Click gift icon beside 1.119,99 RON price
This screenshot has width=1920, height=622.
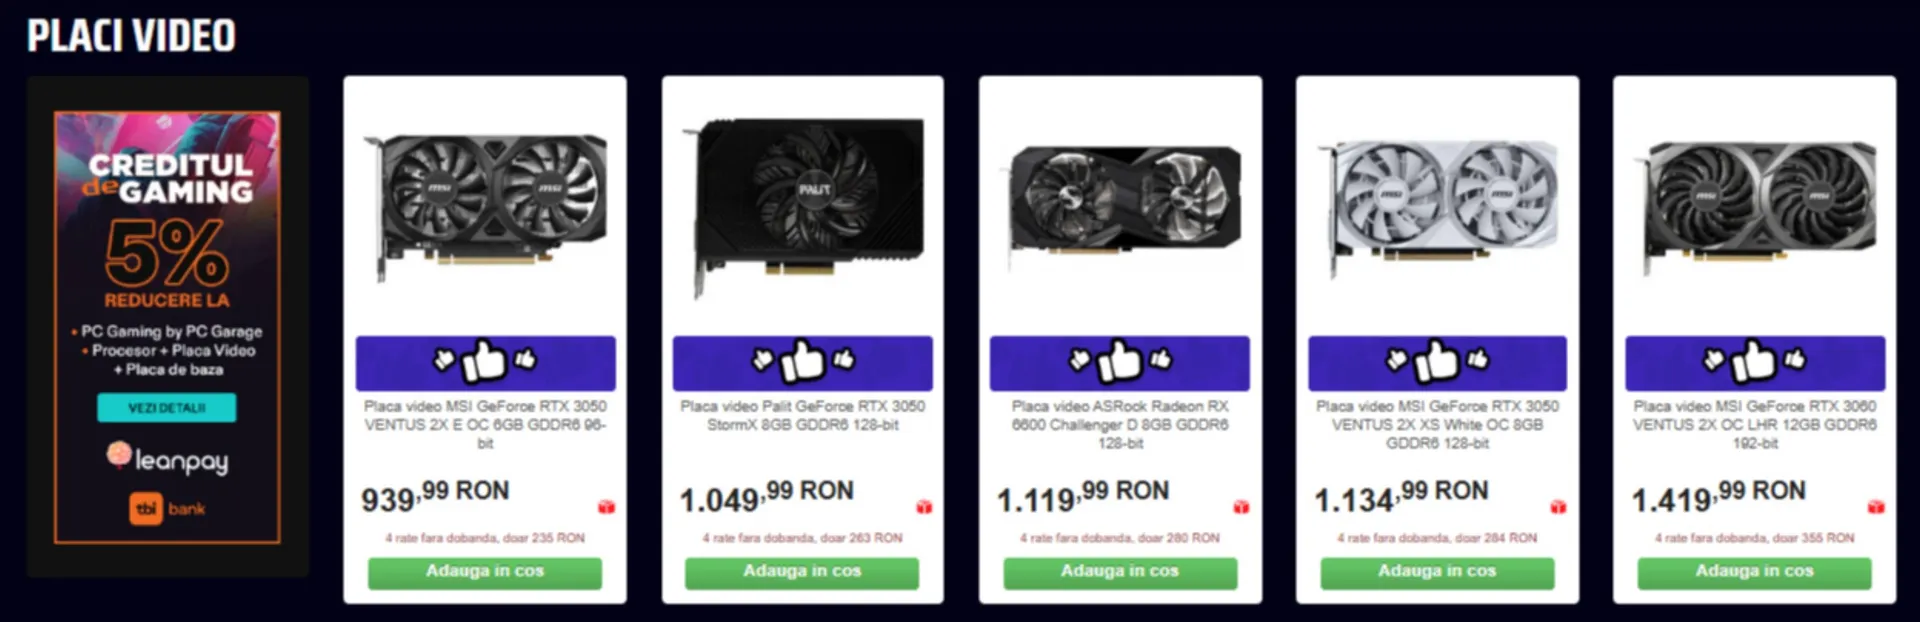(1241, 507)
